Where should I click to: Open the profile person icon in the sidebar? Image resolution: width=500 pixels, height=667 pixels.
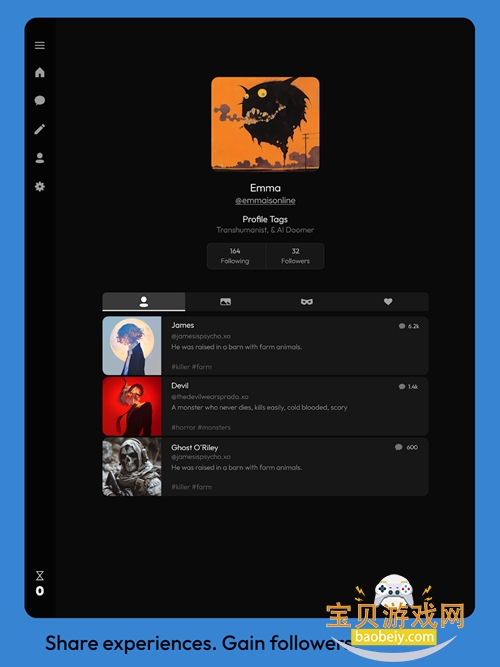pyautogui.click(x=40, y=158)
